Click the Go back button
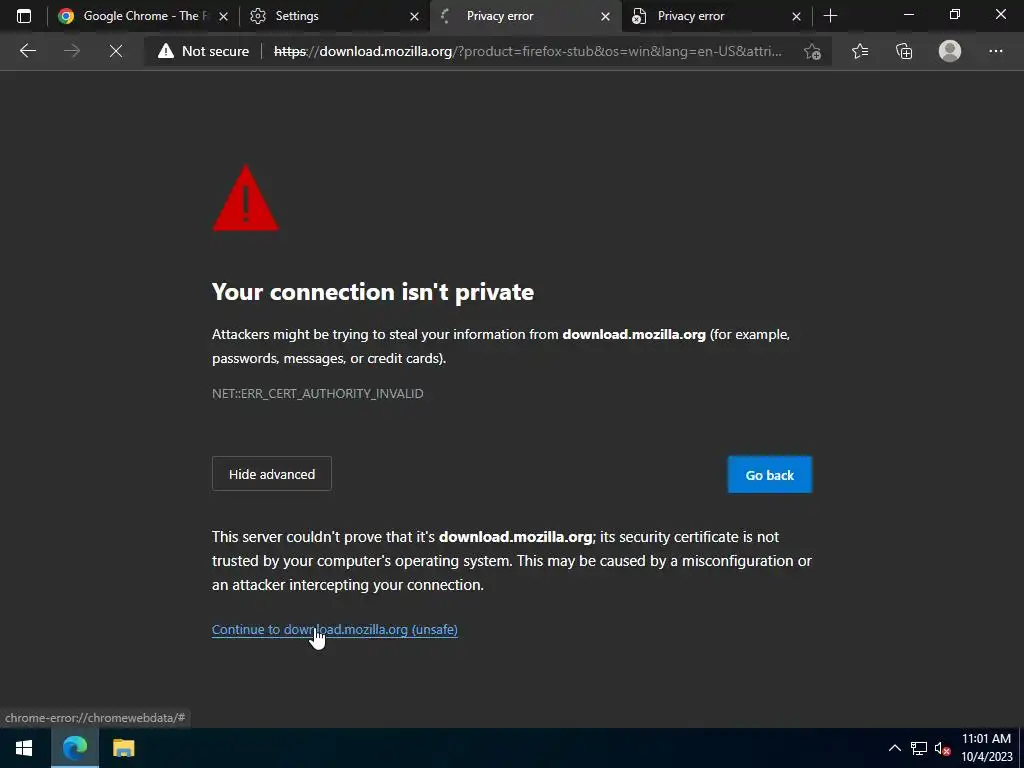Image resolution: width=1024 pixels, height=768 pixels. pos(770,475)
